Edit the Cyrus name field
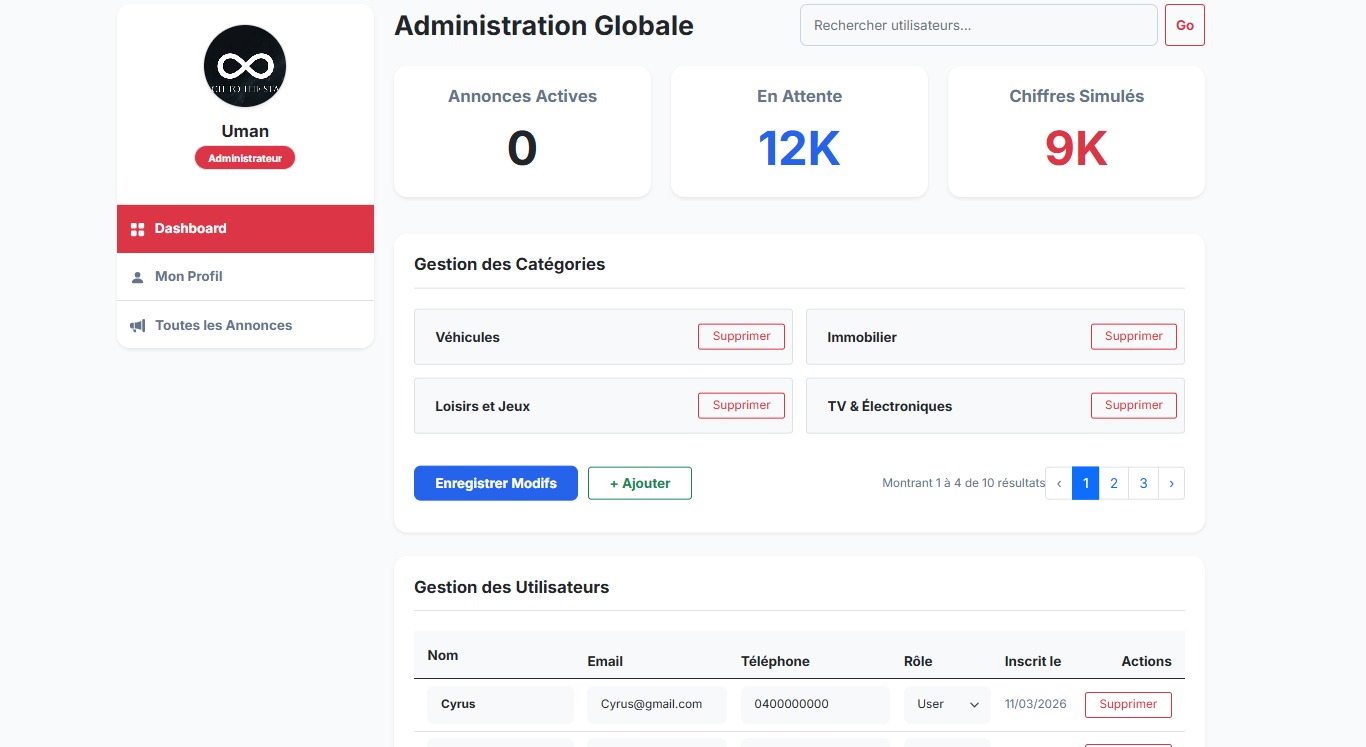 click(500, 704)
